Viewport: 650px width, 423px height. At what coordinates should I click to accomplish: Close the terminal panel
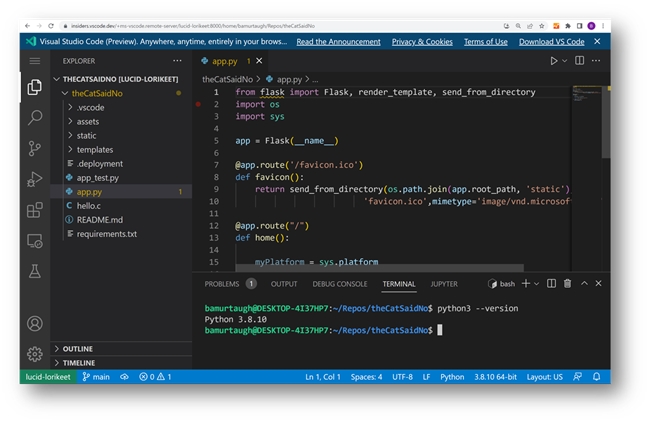tap(599, 283)
